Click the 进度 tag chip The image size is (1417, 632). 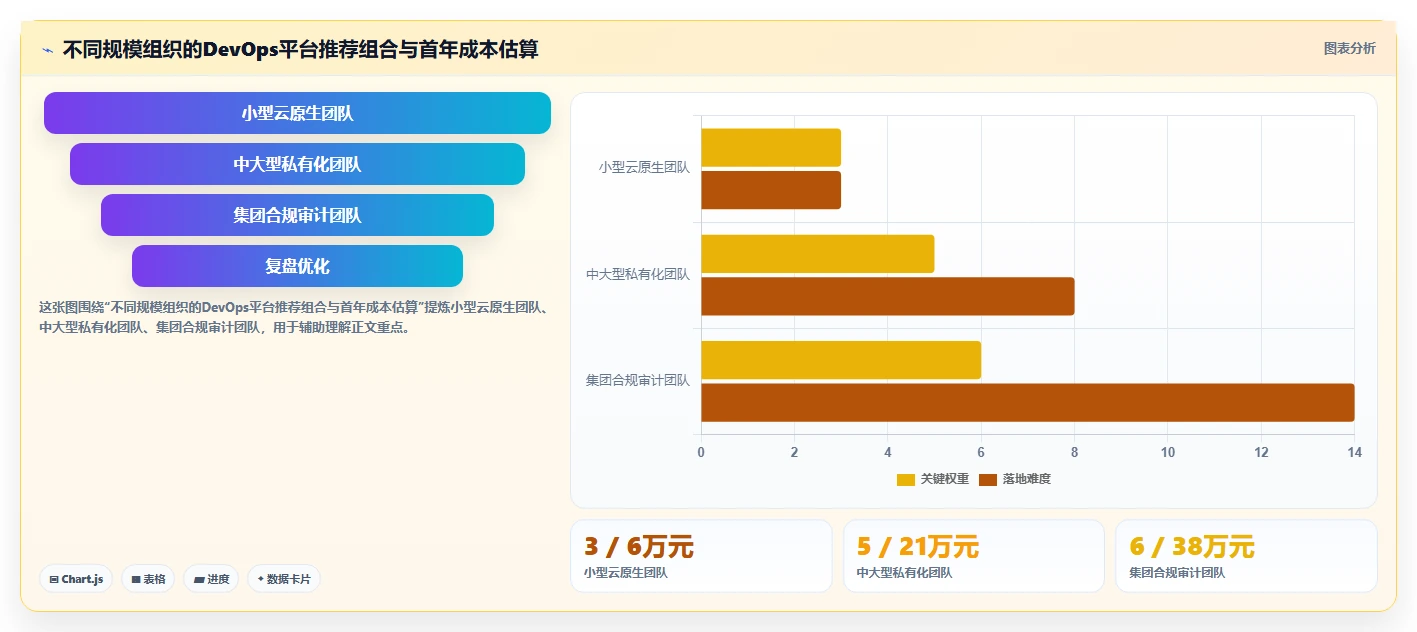[x=211, y=579]
